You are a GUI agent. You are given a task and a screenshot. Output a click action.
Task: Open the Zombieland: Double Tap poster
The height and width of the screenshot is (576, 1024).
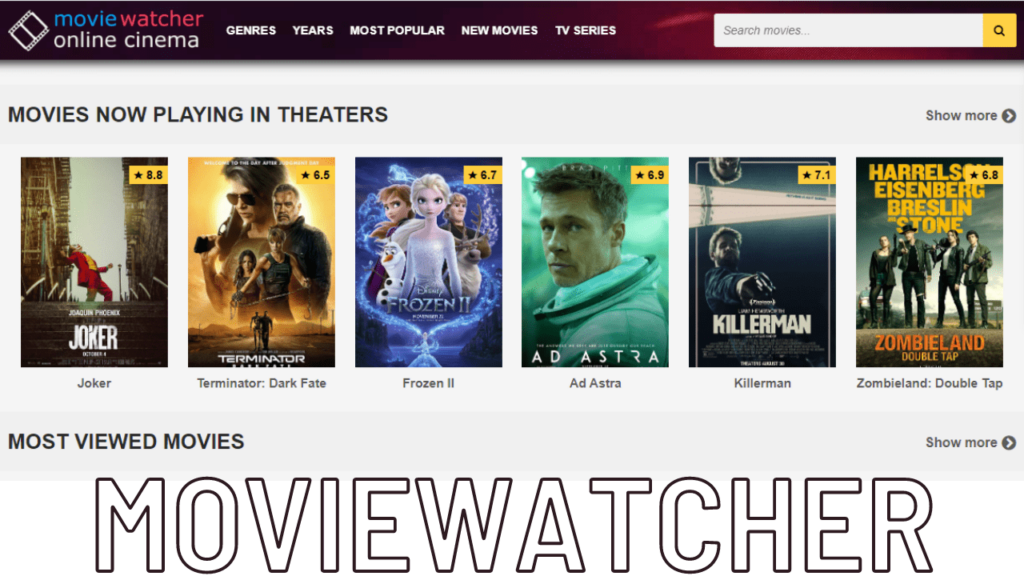(929, 262)
